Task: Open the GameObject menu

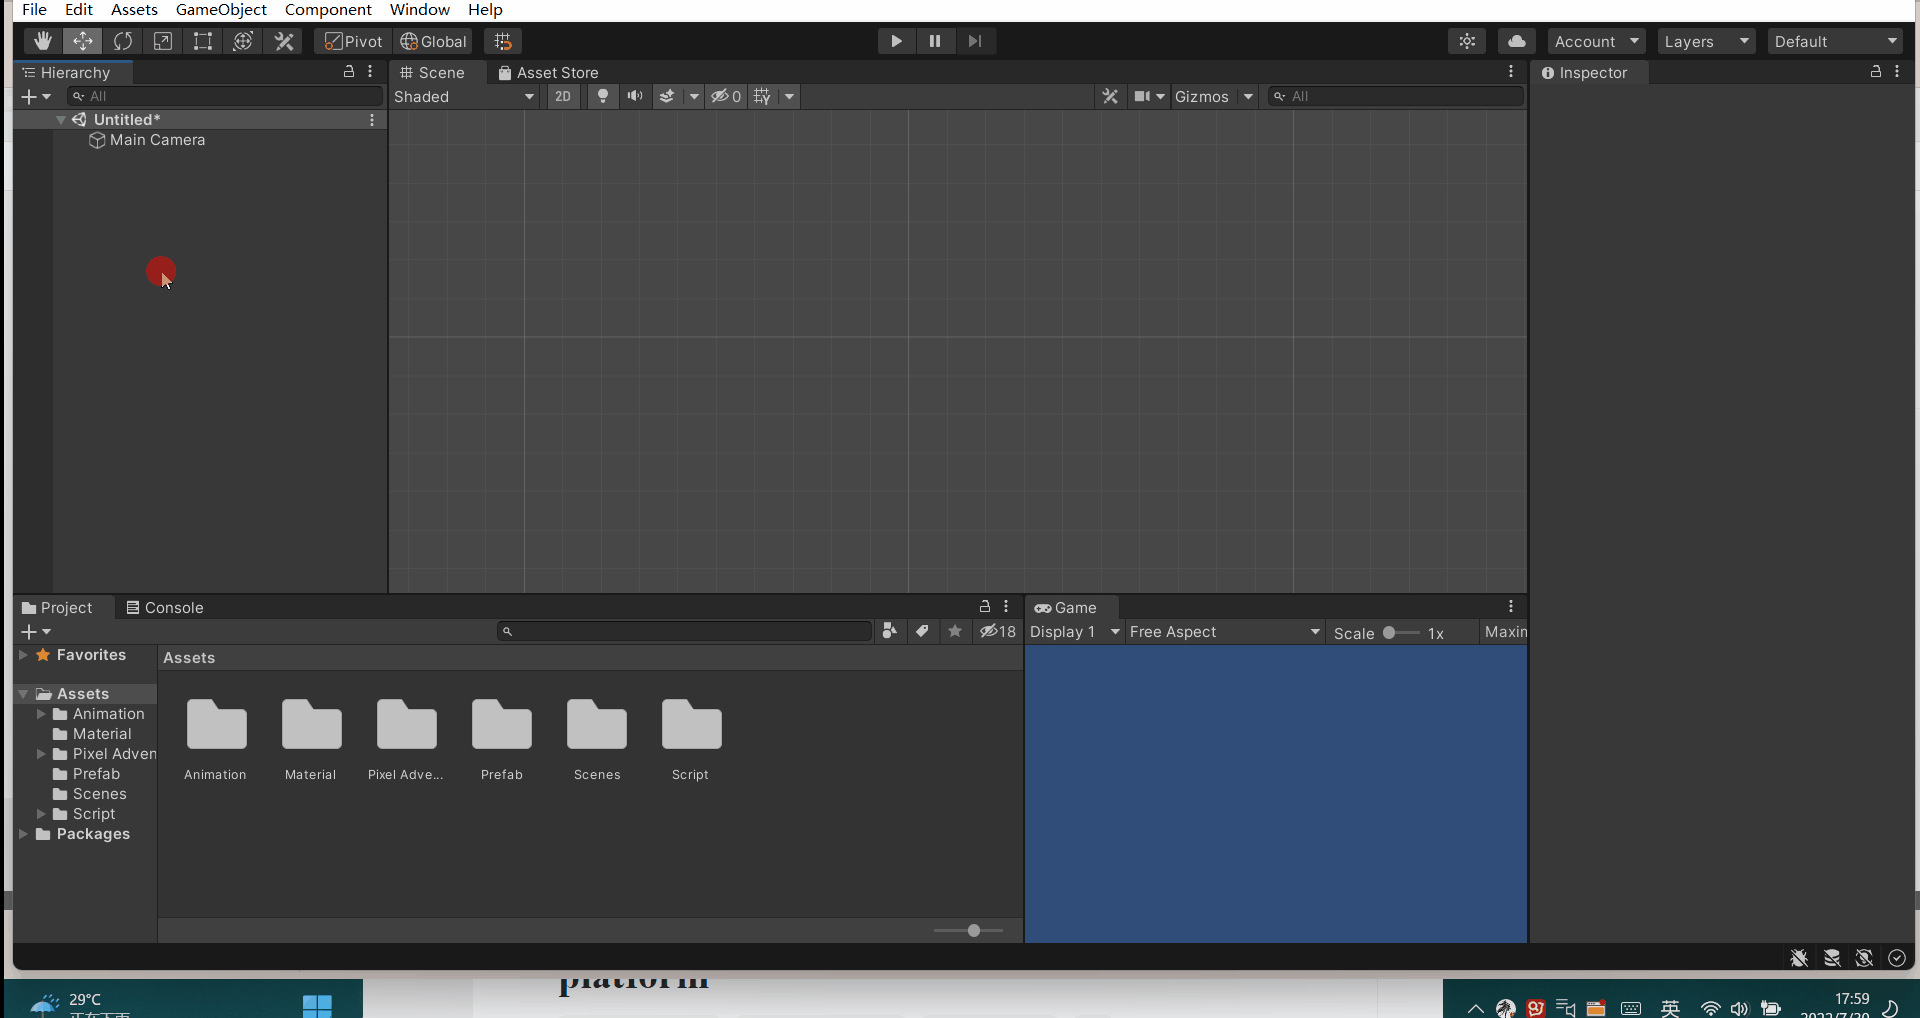Action: point(220,9)
